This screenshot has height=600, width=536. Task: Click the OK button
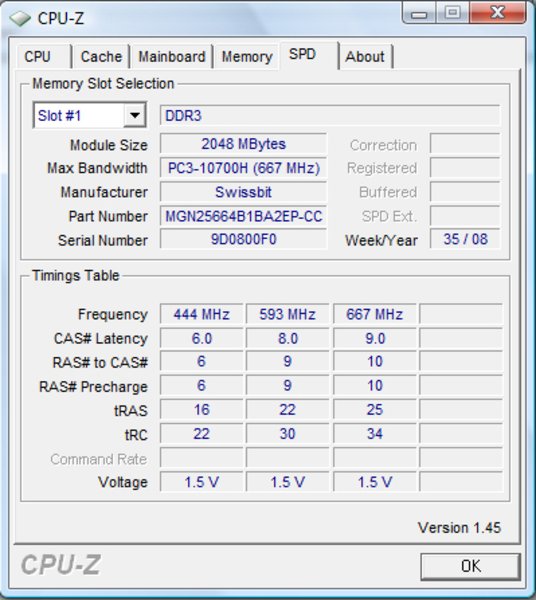471,566
